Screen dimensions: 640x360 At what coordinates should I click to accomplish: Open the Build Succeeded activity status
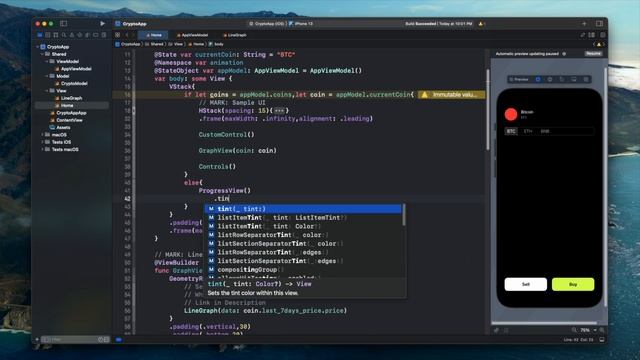pos(438,24)
